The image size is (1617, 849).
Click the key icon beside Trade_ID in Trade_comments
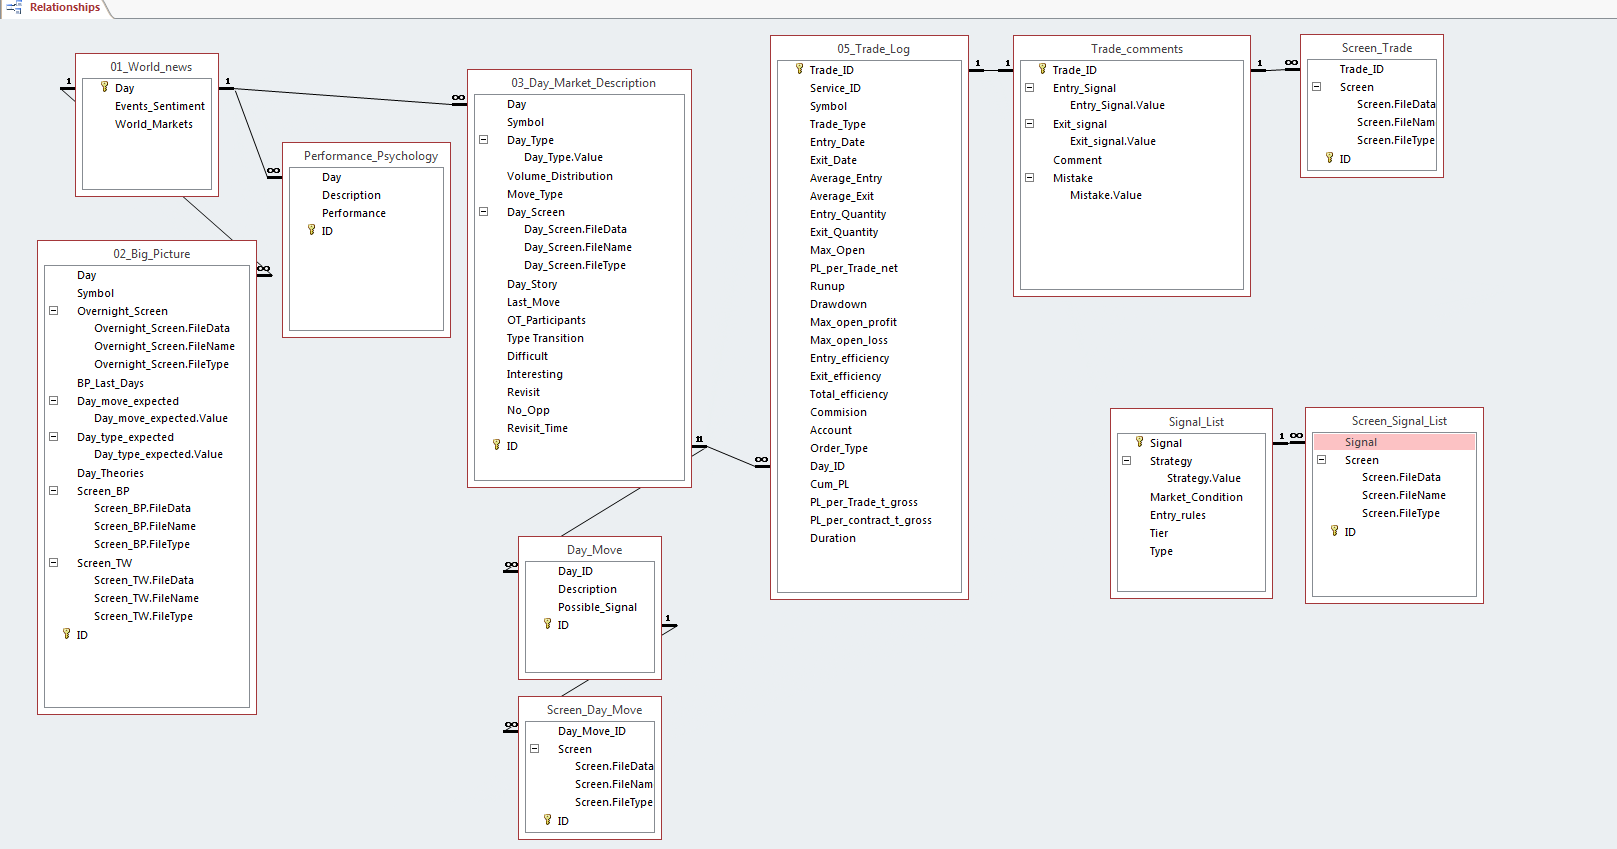click(1042, 69)
